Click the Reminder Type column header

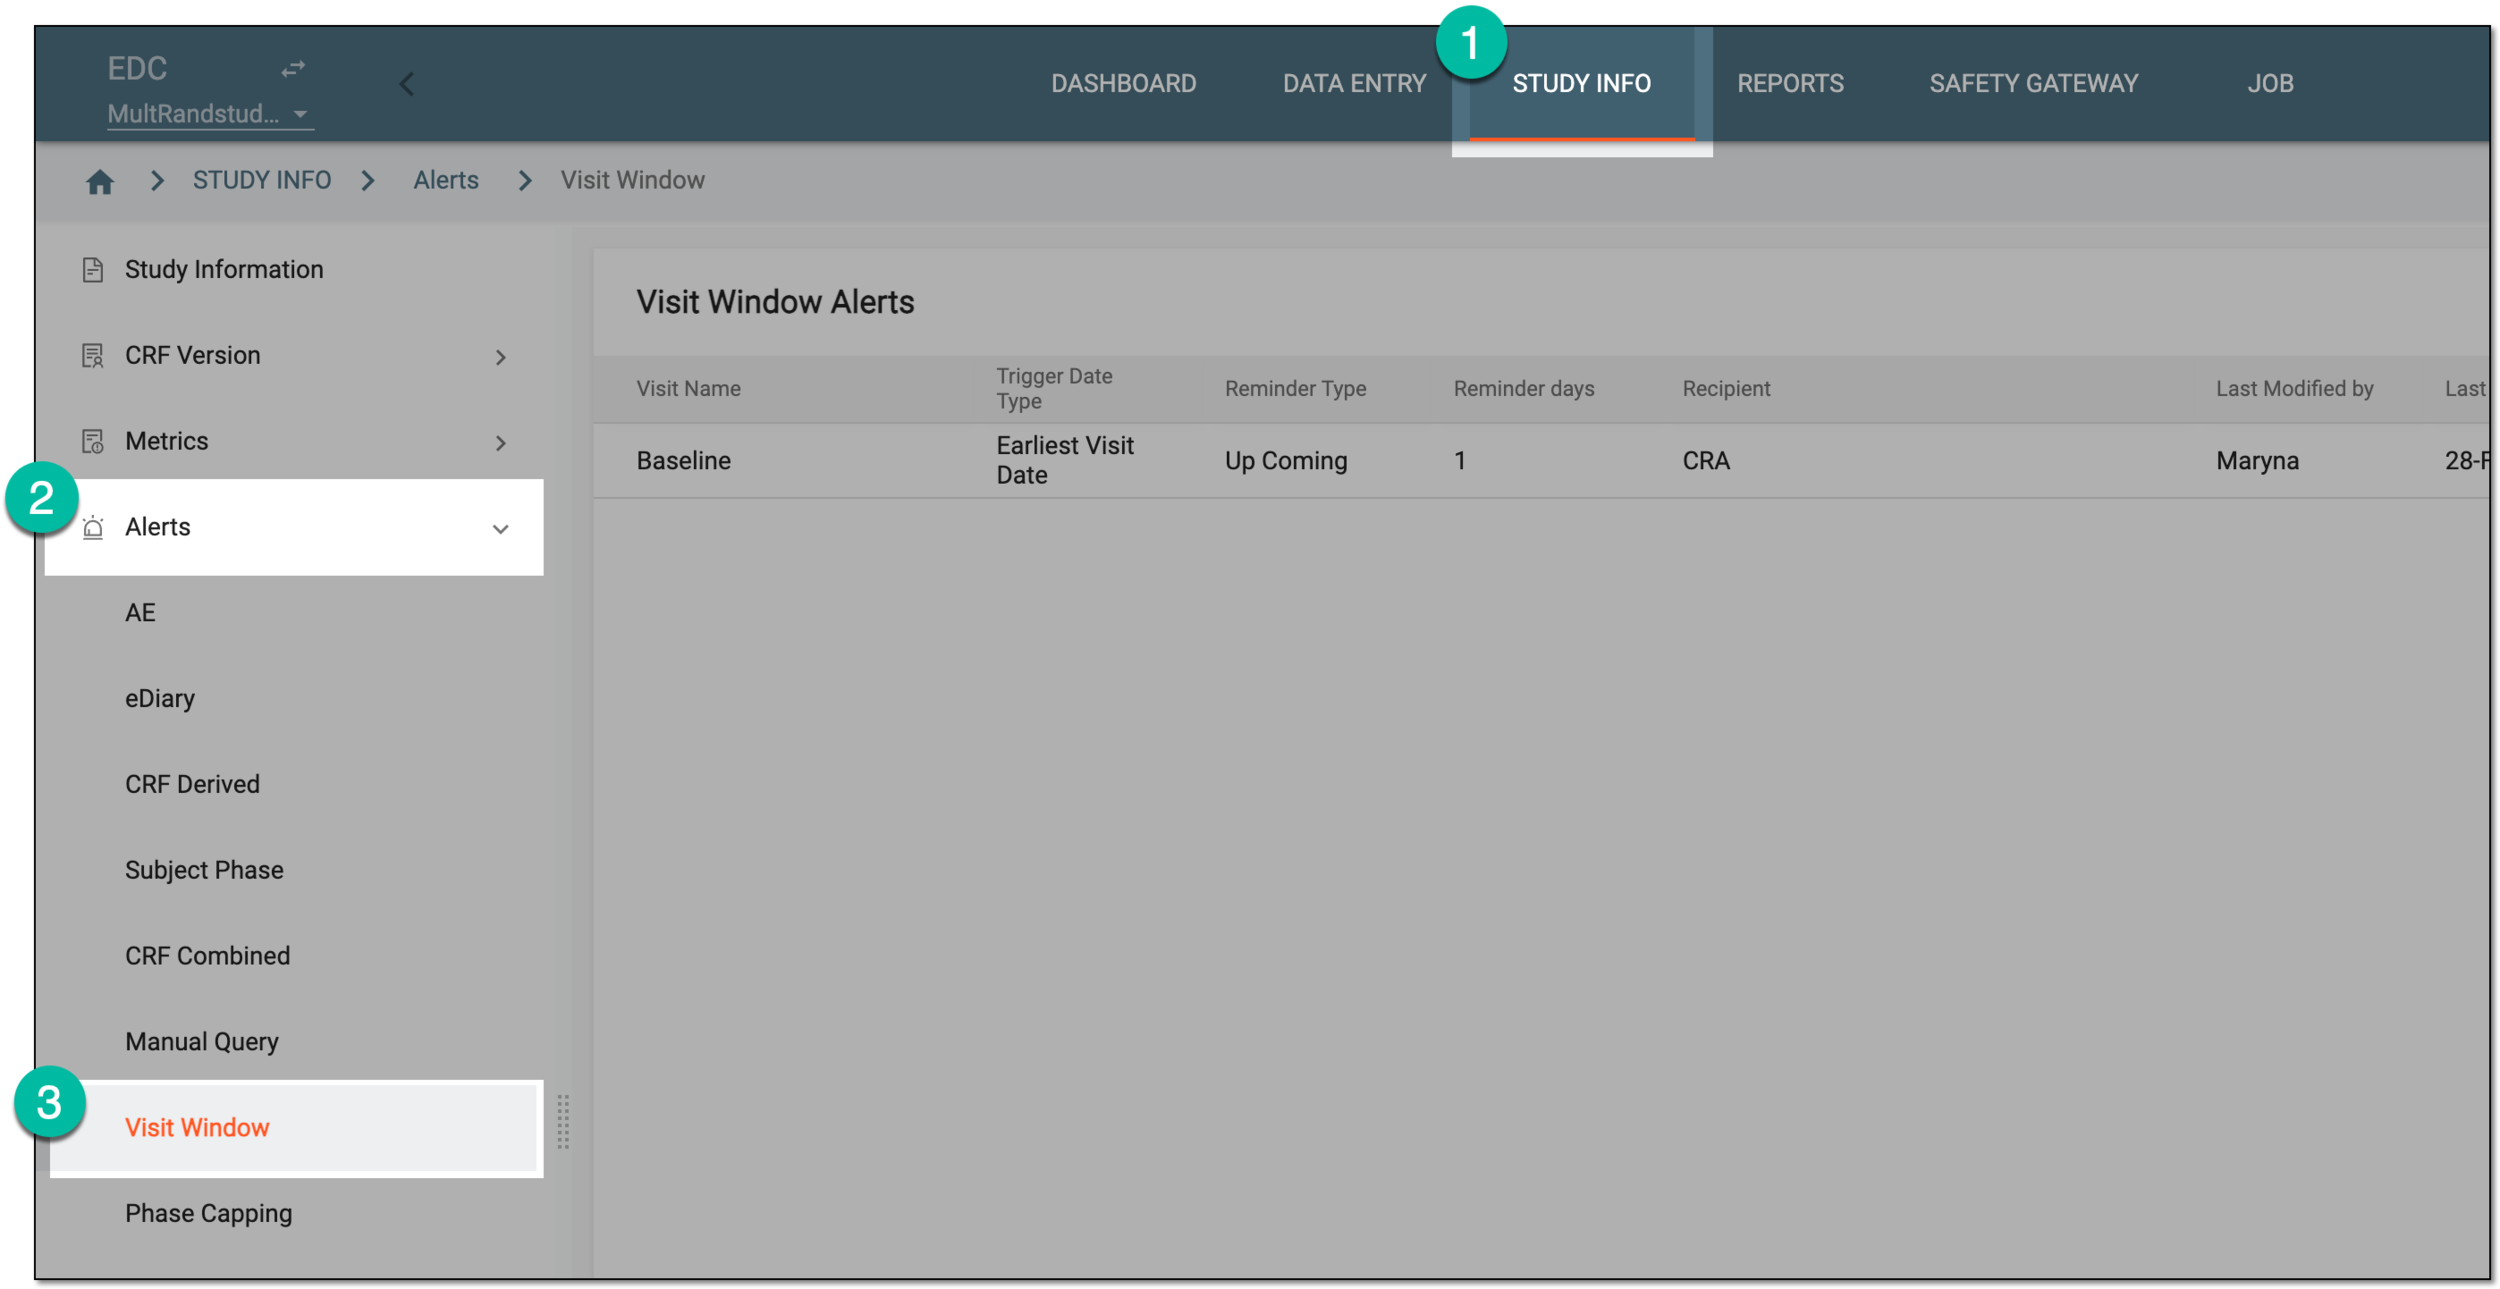click(1295, 389)
